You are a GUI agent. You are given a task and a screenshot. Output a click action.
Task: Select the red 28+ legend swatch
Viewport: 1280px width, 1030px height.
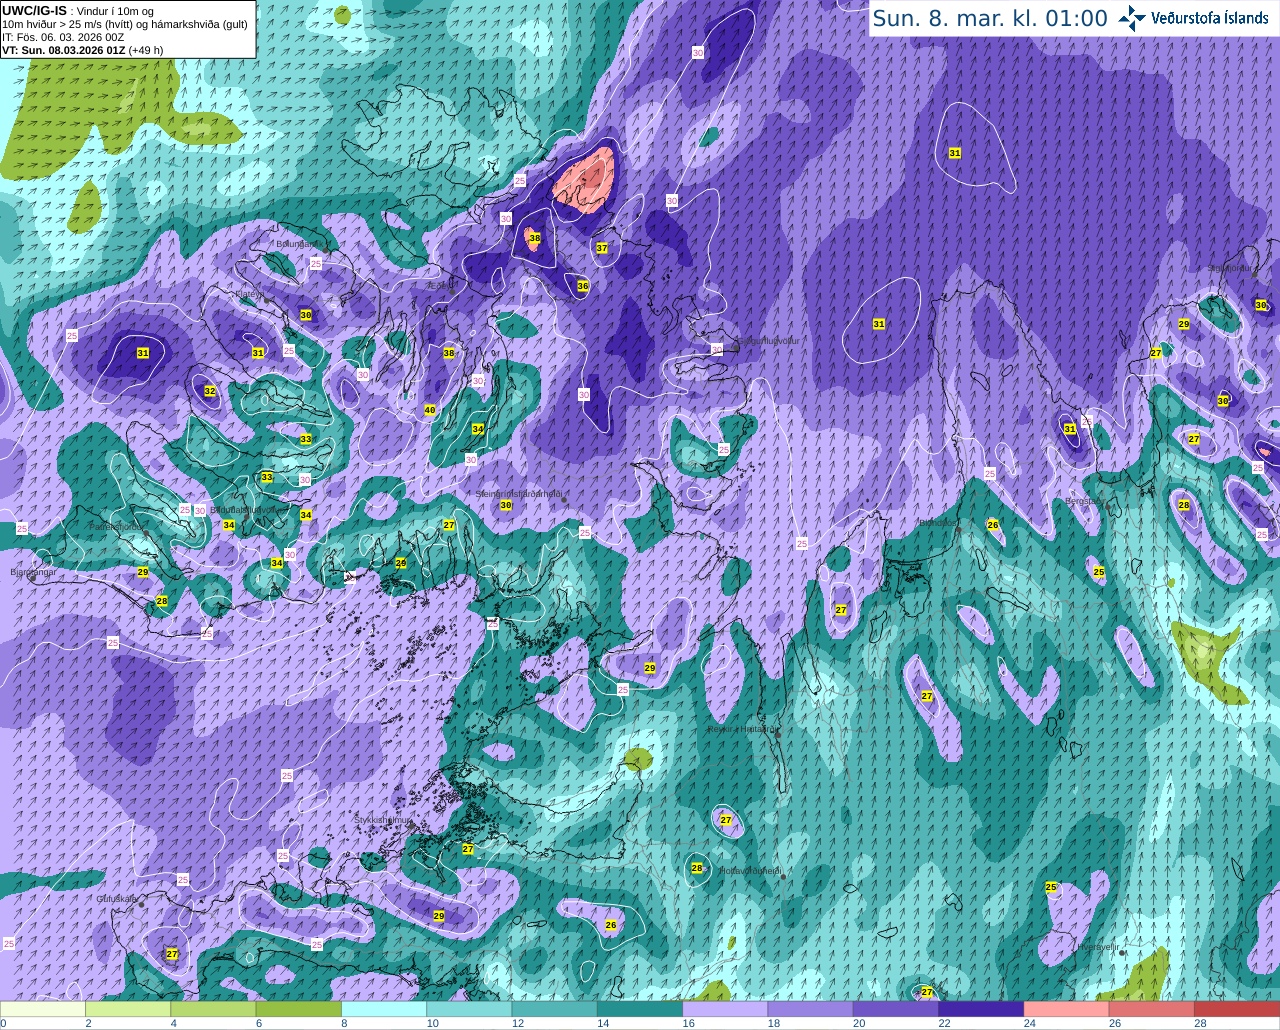[1237, 1008]
